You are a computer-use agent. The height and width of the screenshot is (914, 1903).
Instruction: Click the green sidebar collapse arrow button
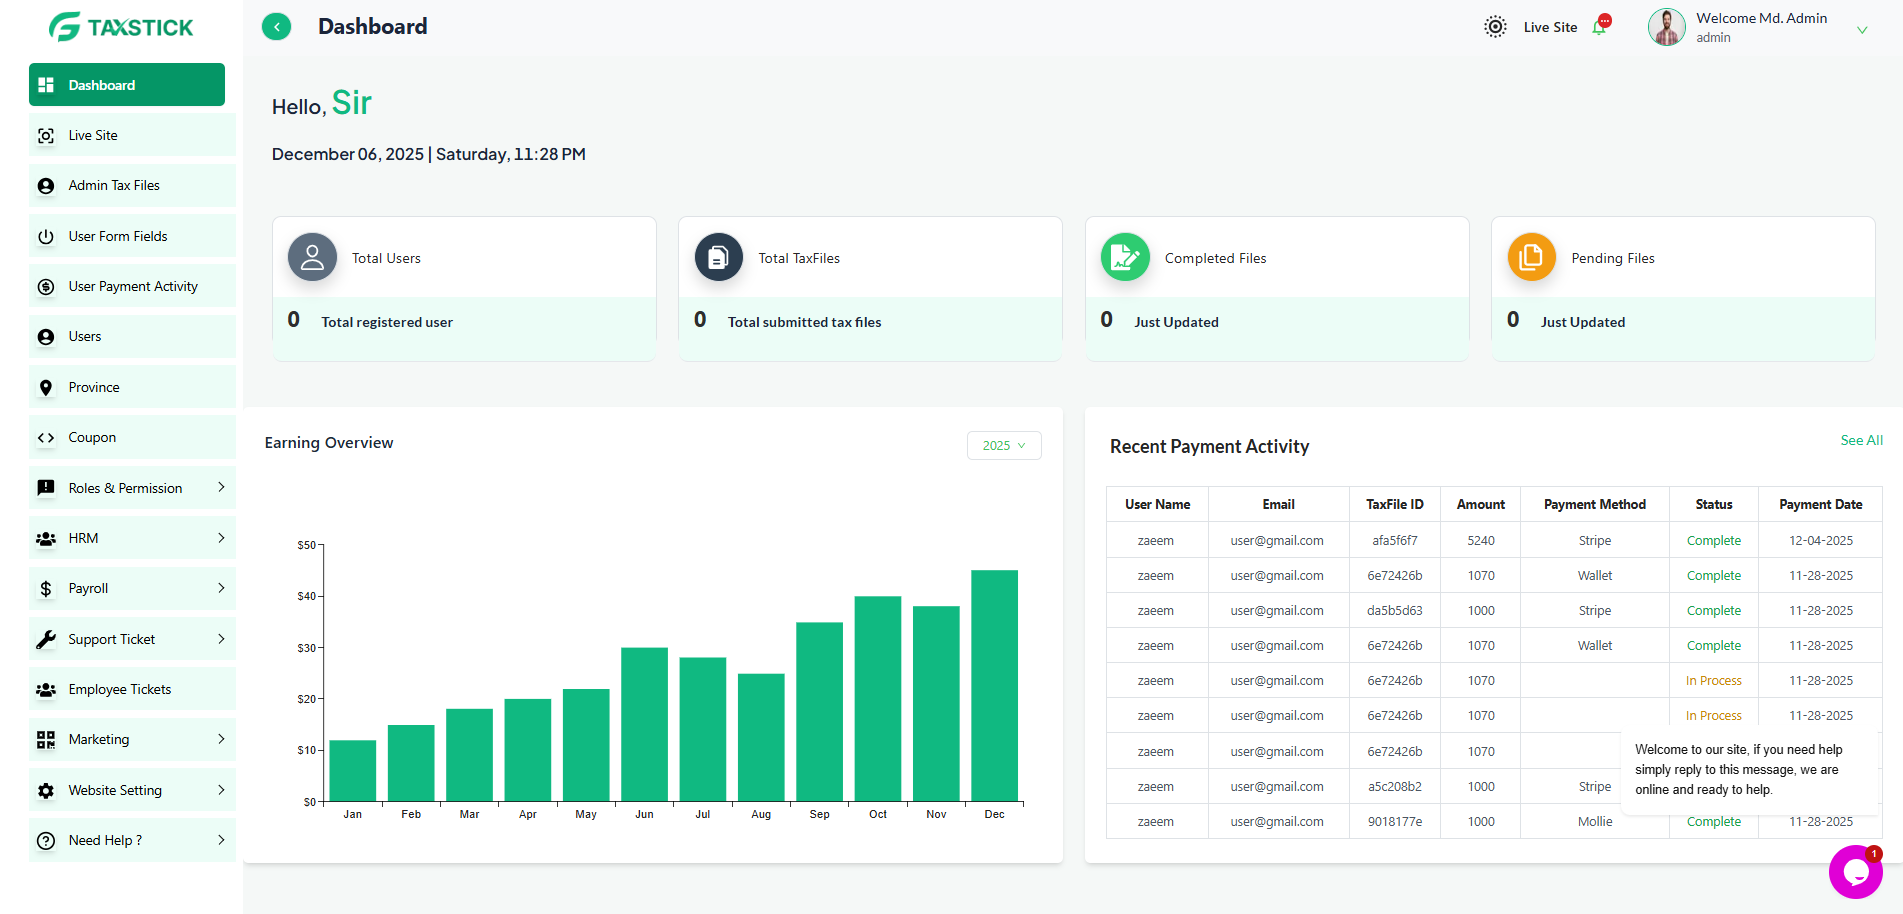click(276, 27)
